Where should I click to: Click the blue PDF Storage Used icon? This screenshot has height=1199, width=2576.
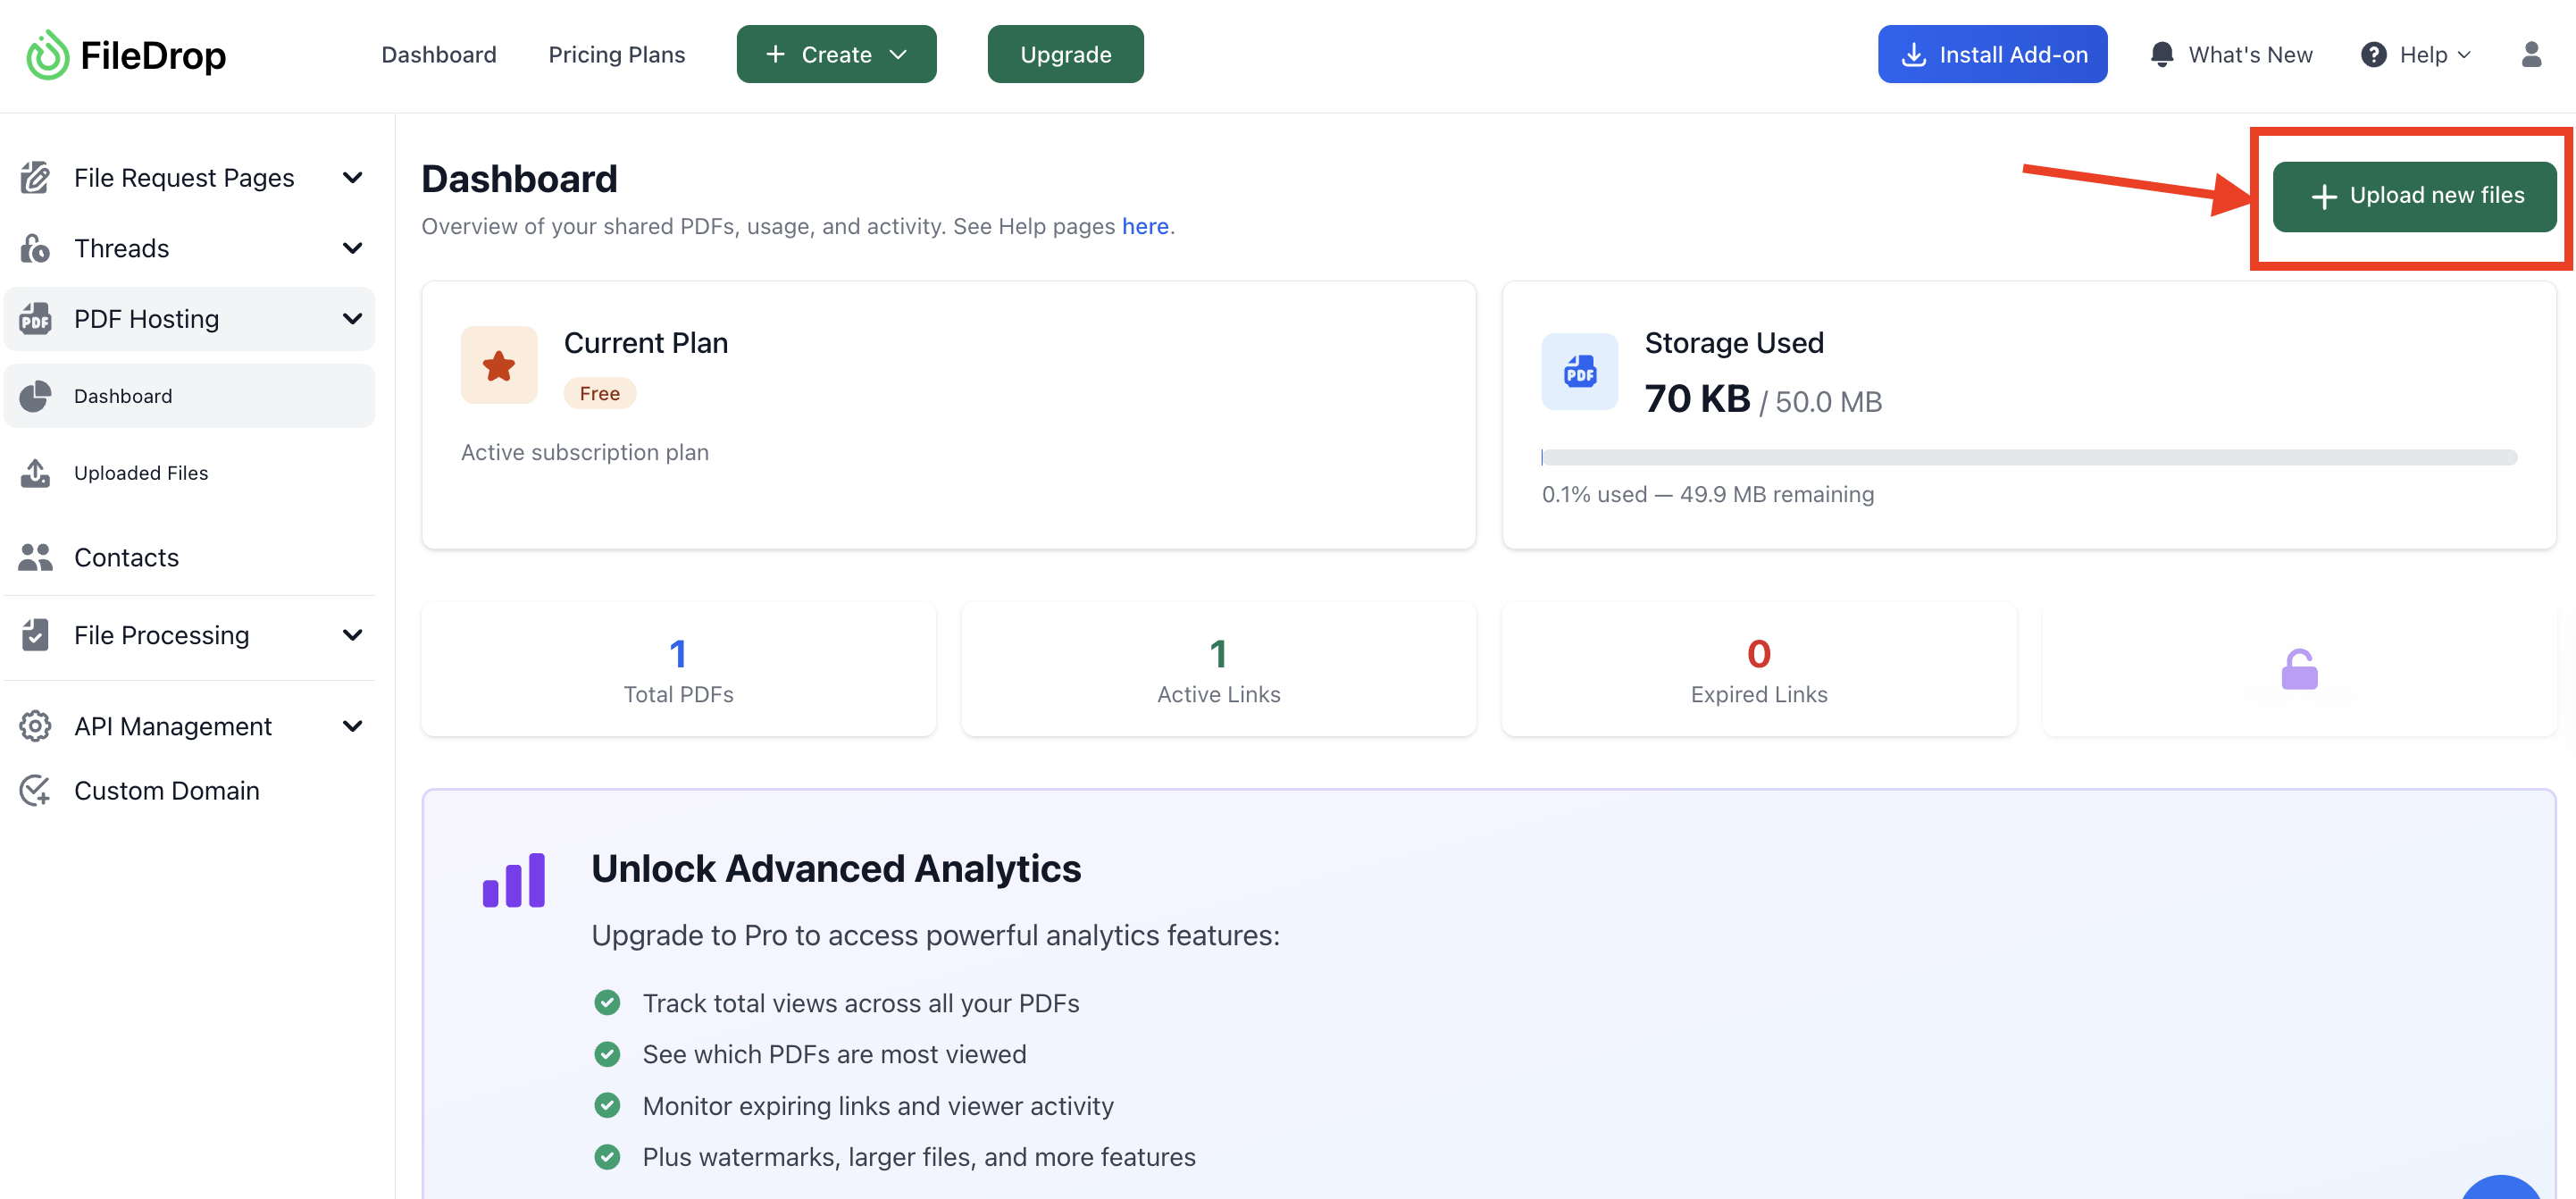[x=1579, y=372]
